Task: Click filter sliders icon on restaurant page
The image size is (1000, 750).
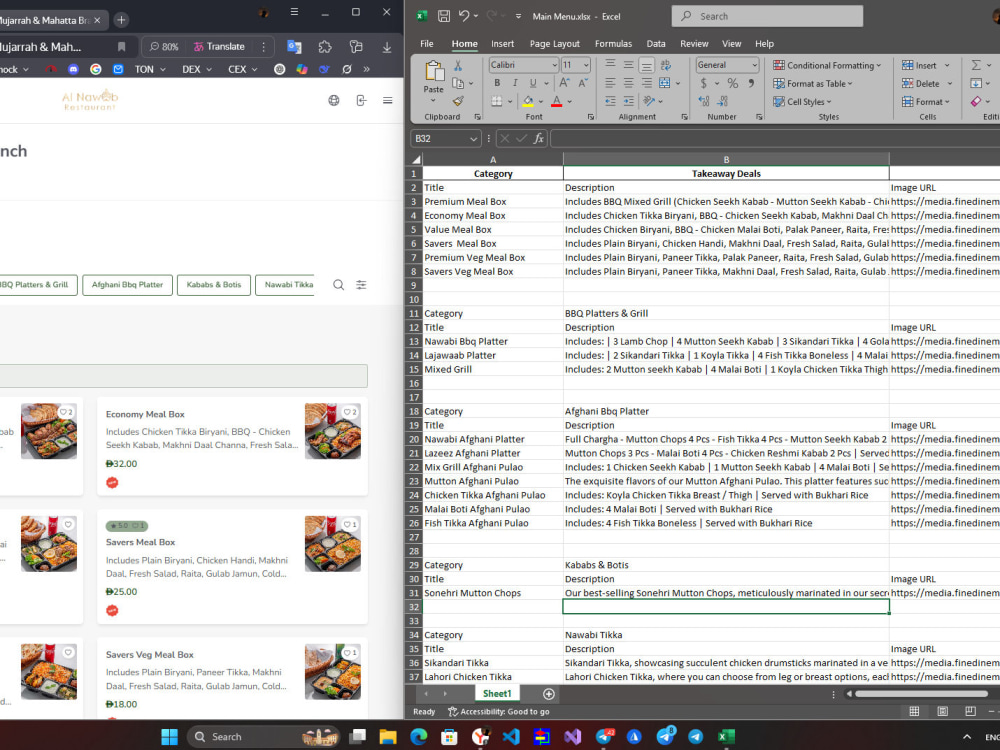Action: (361, 285)
